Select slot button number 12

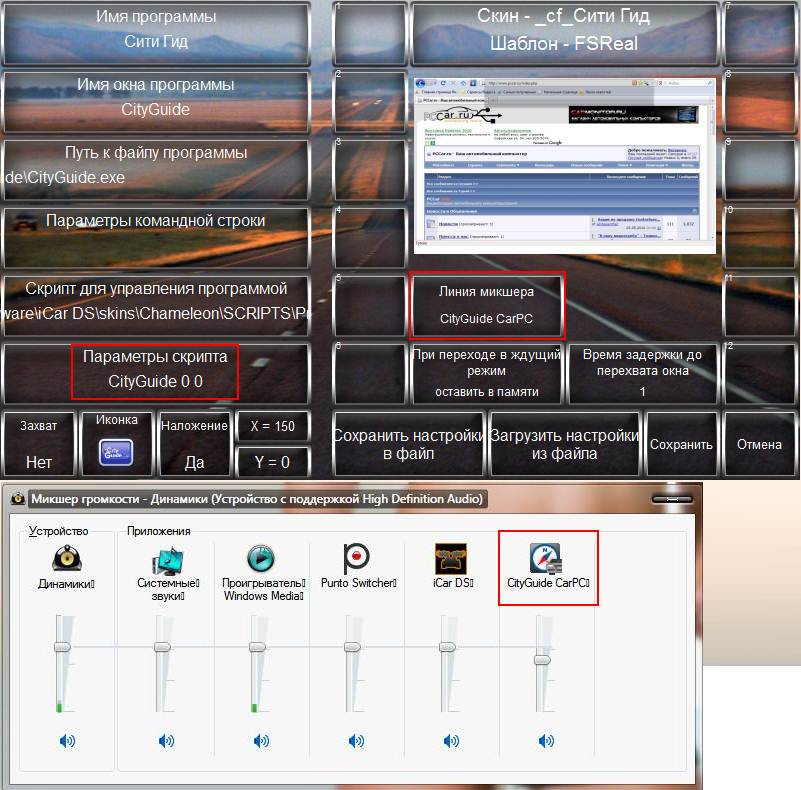(x=759, y=374)
